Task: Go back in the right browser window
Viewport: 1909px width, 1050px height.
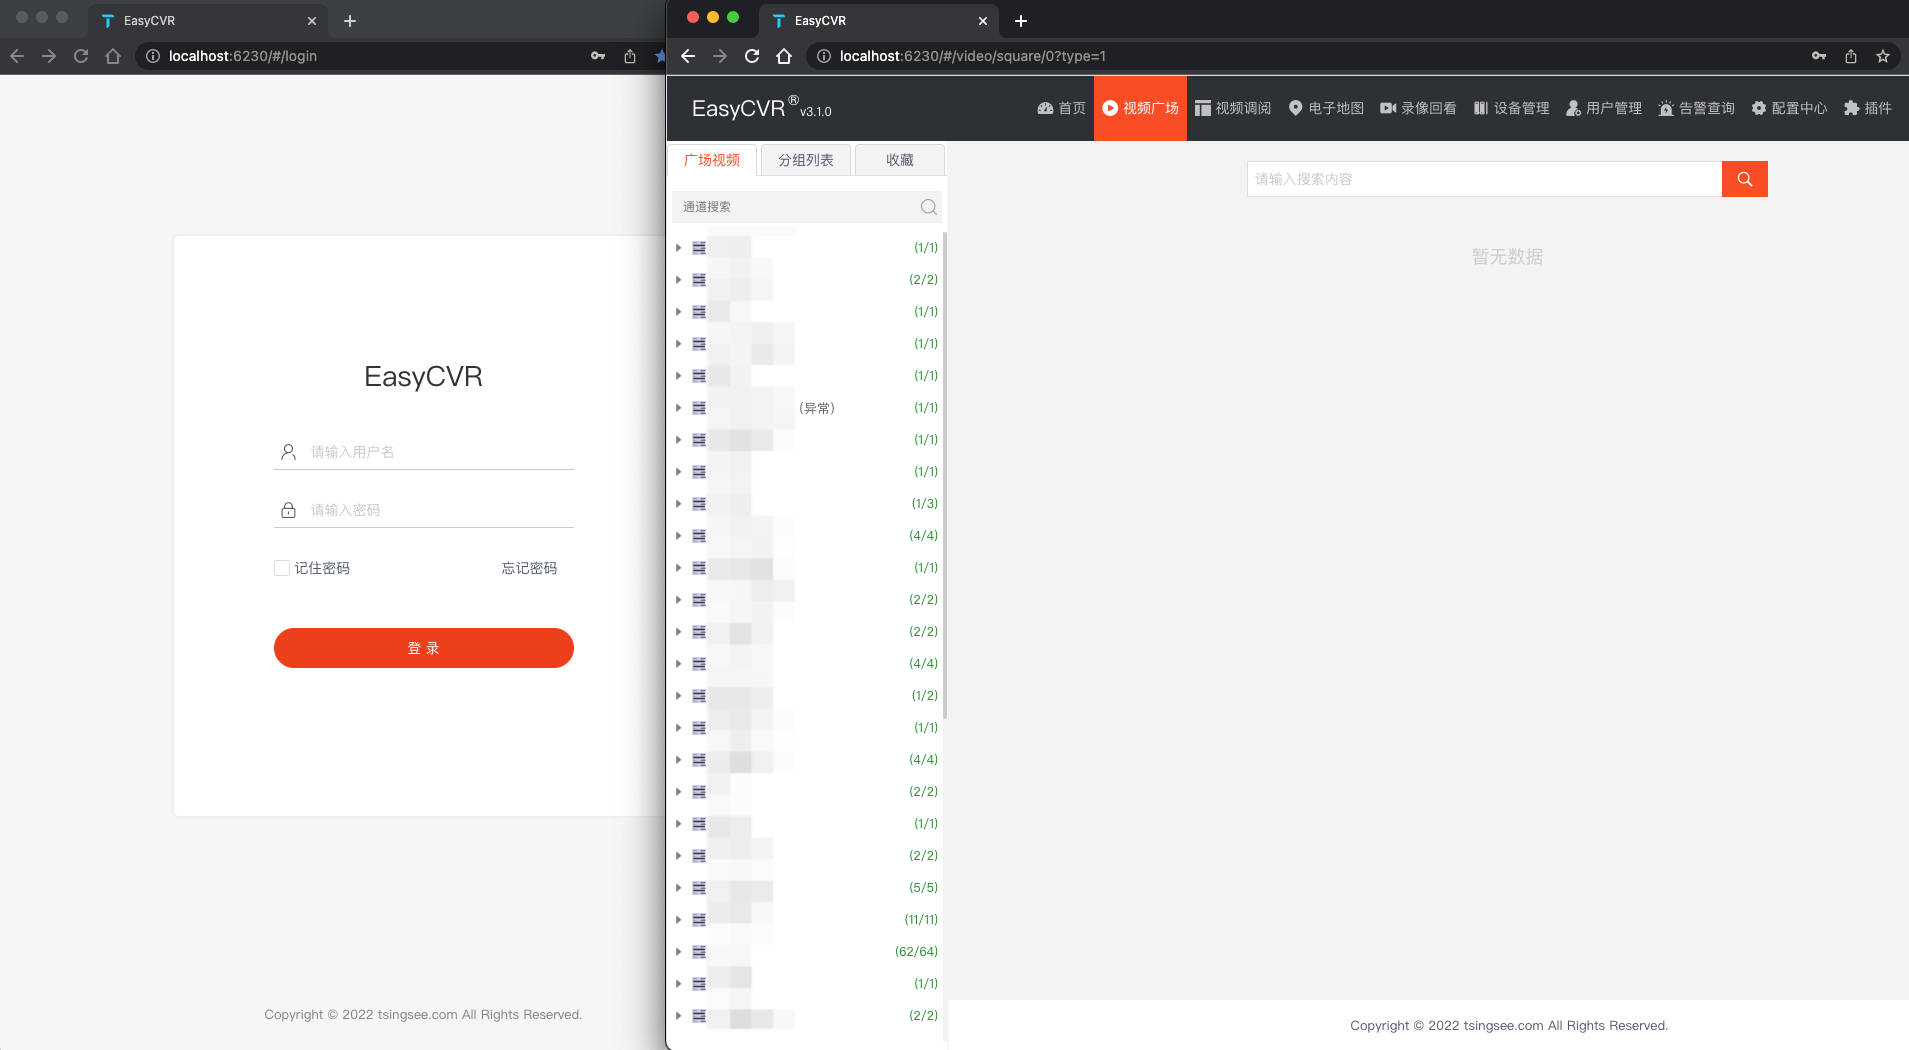Action: [x=688, y=56]
